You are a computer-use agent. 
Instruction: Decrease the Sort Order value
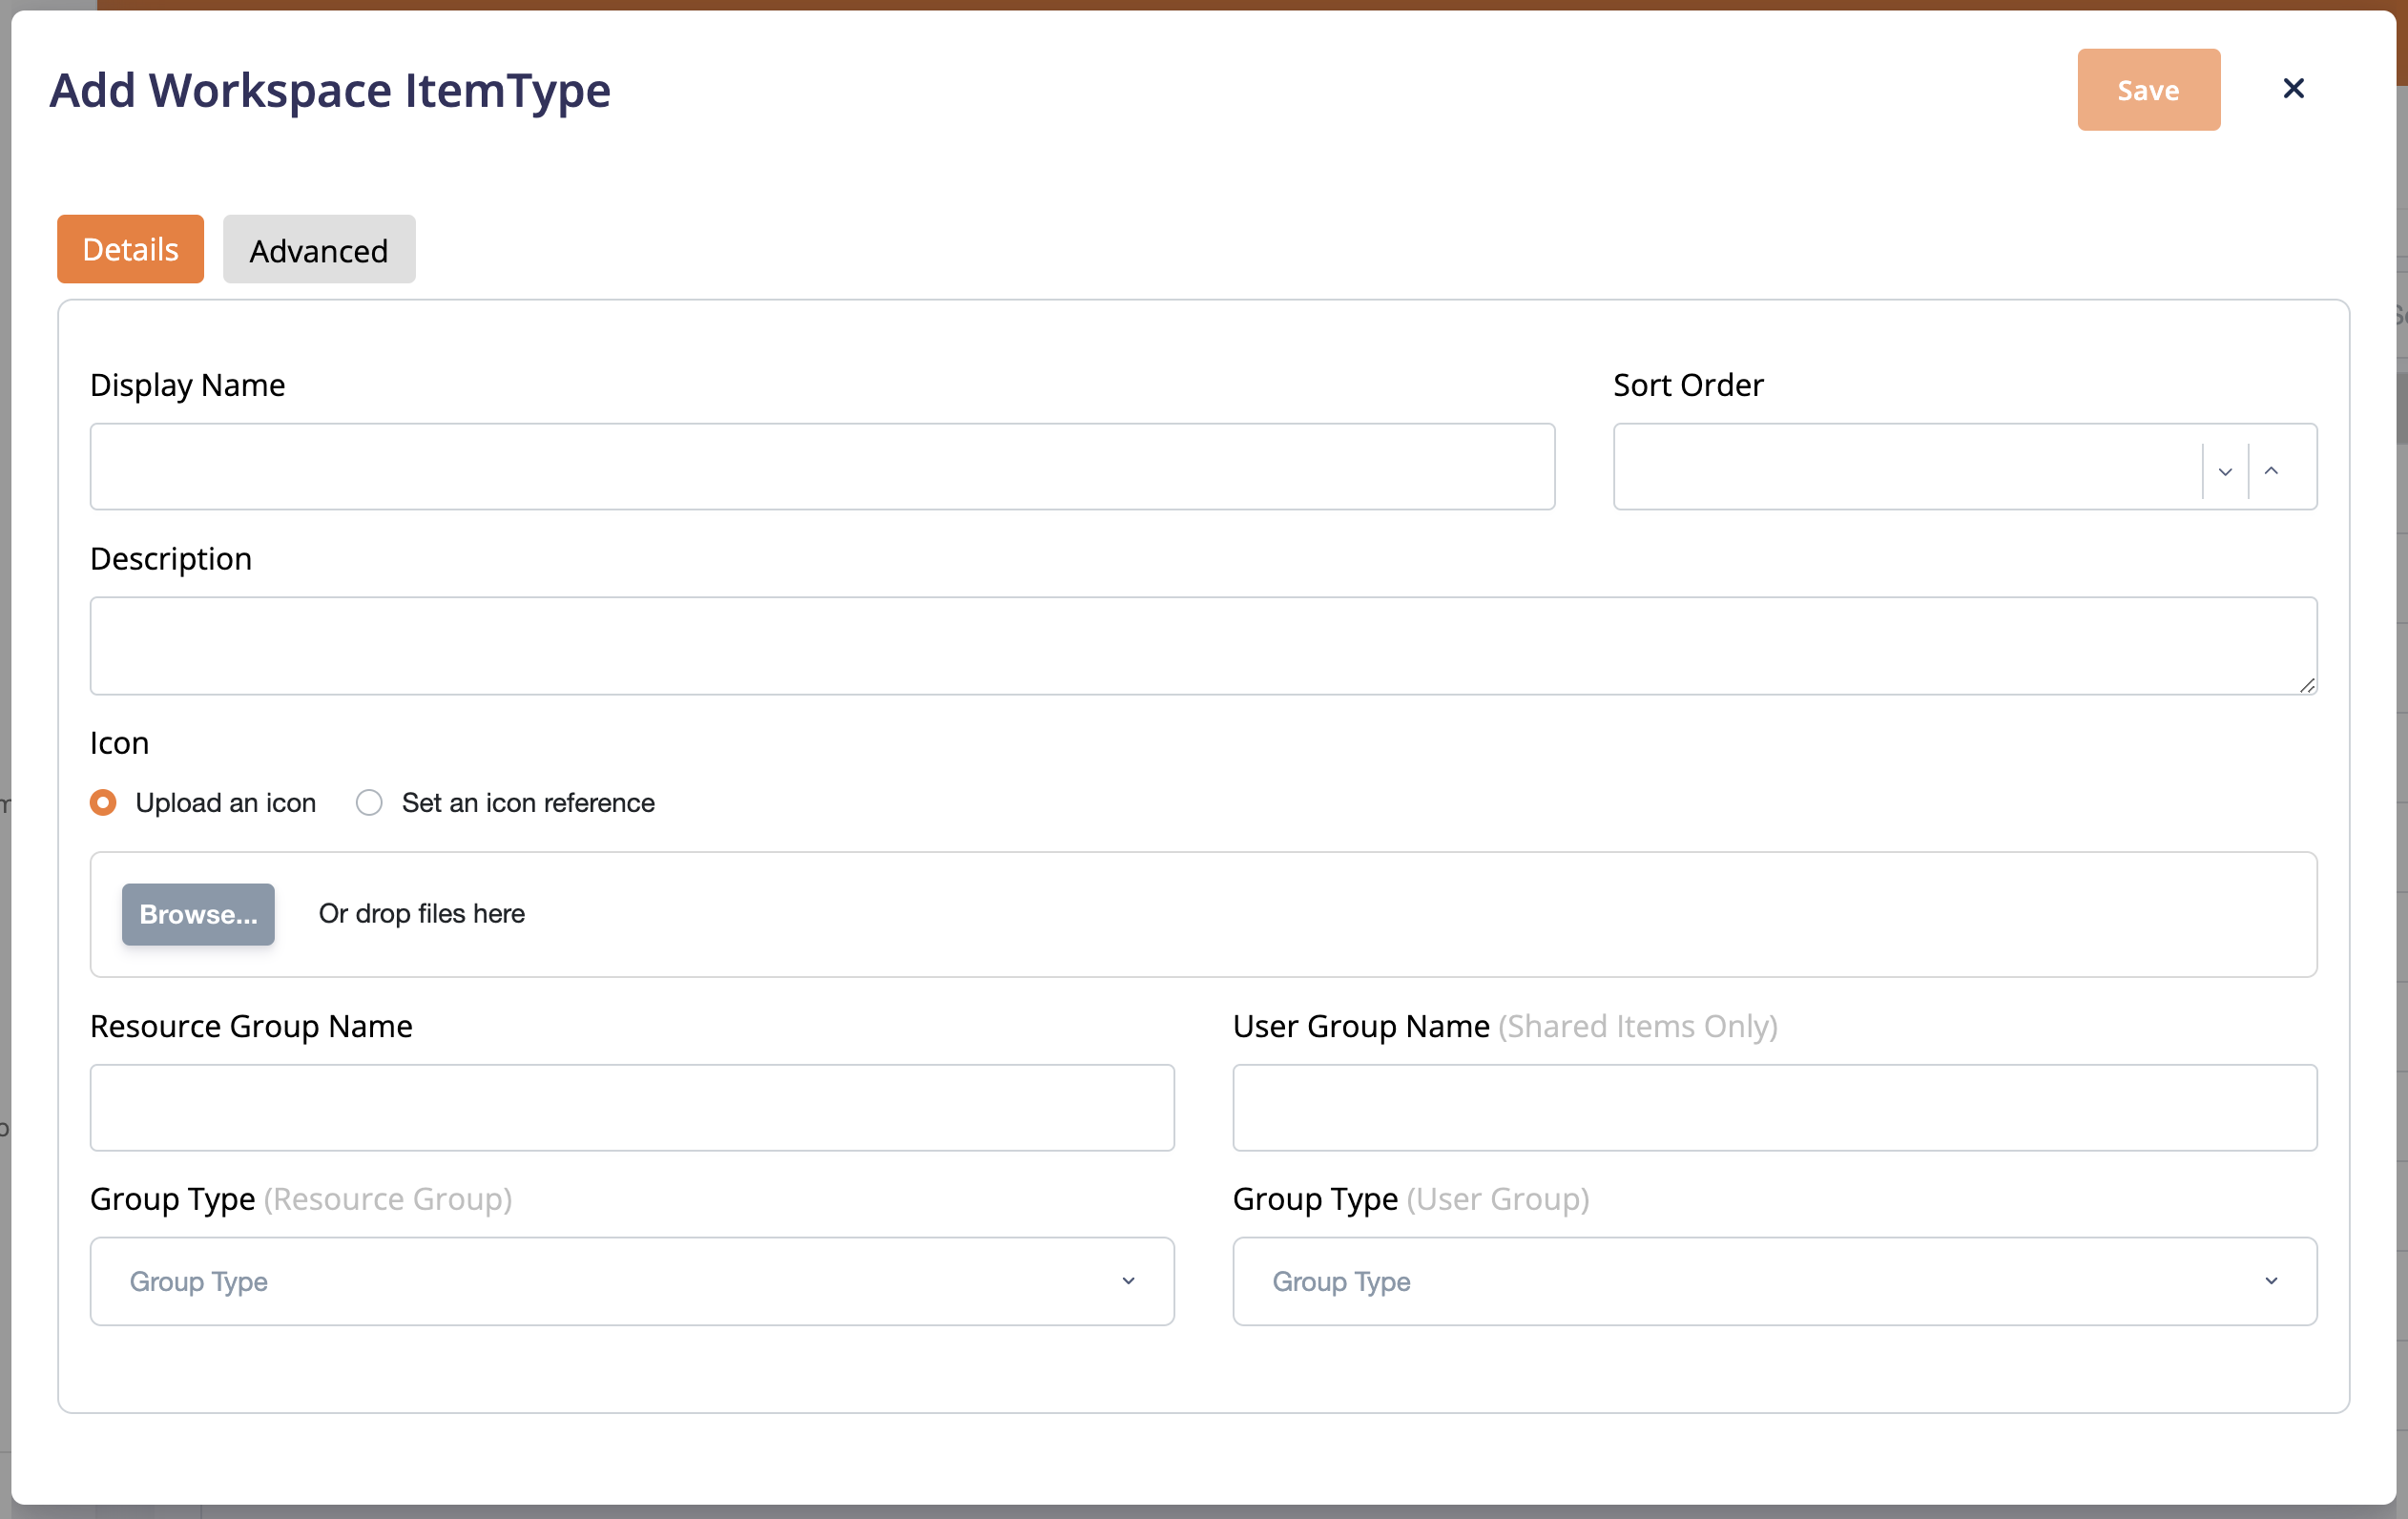(2224, 471)
